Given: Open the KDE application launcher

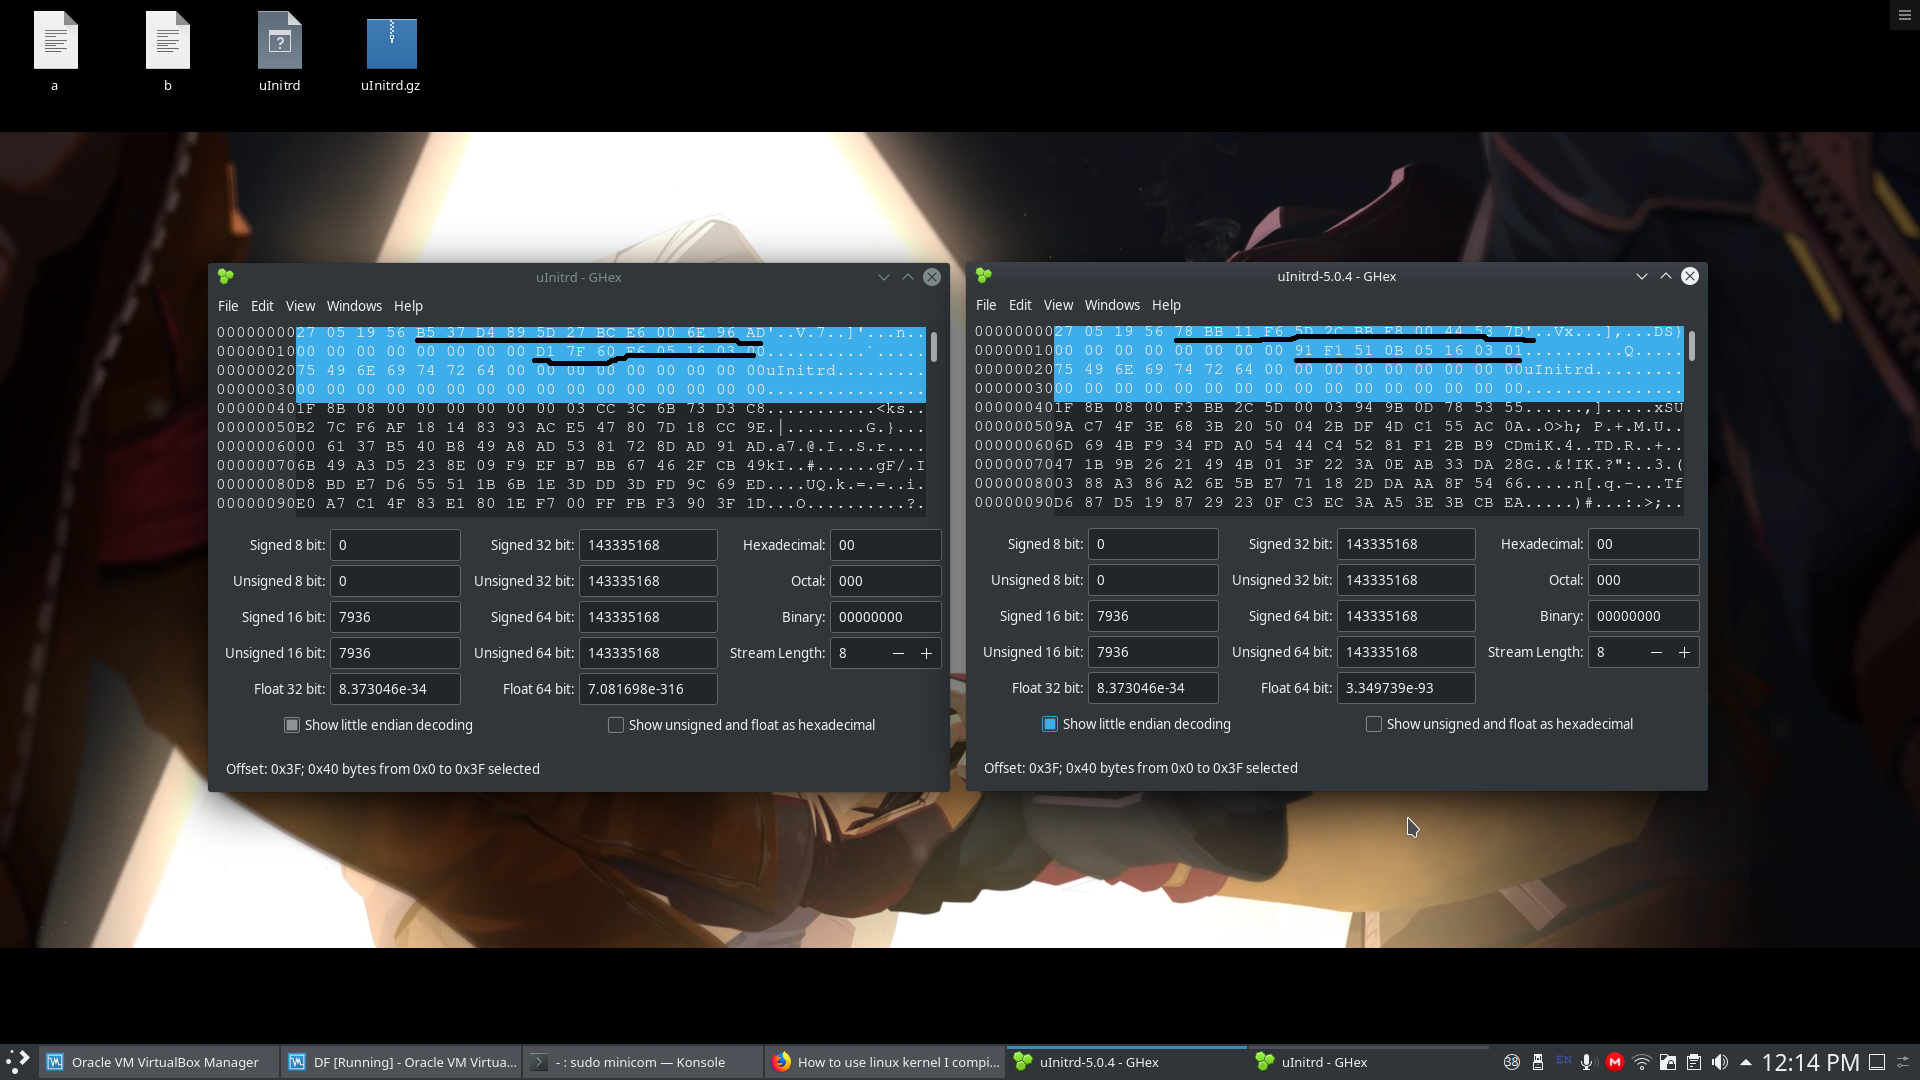Looking at the screenshot, I should point(18,1062).
